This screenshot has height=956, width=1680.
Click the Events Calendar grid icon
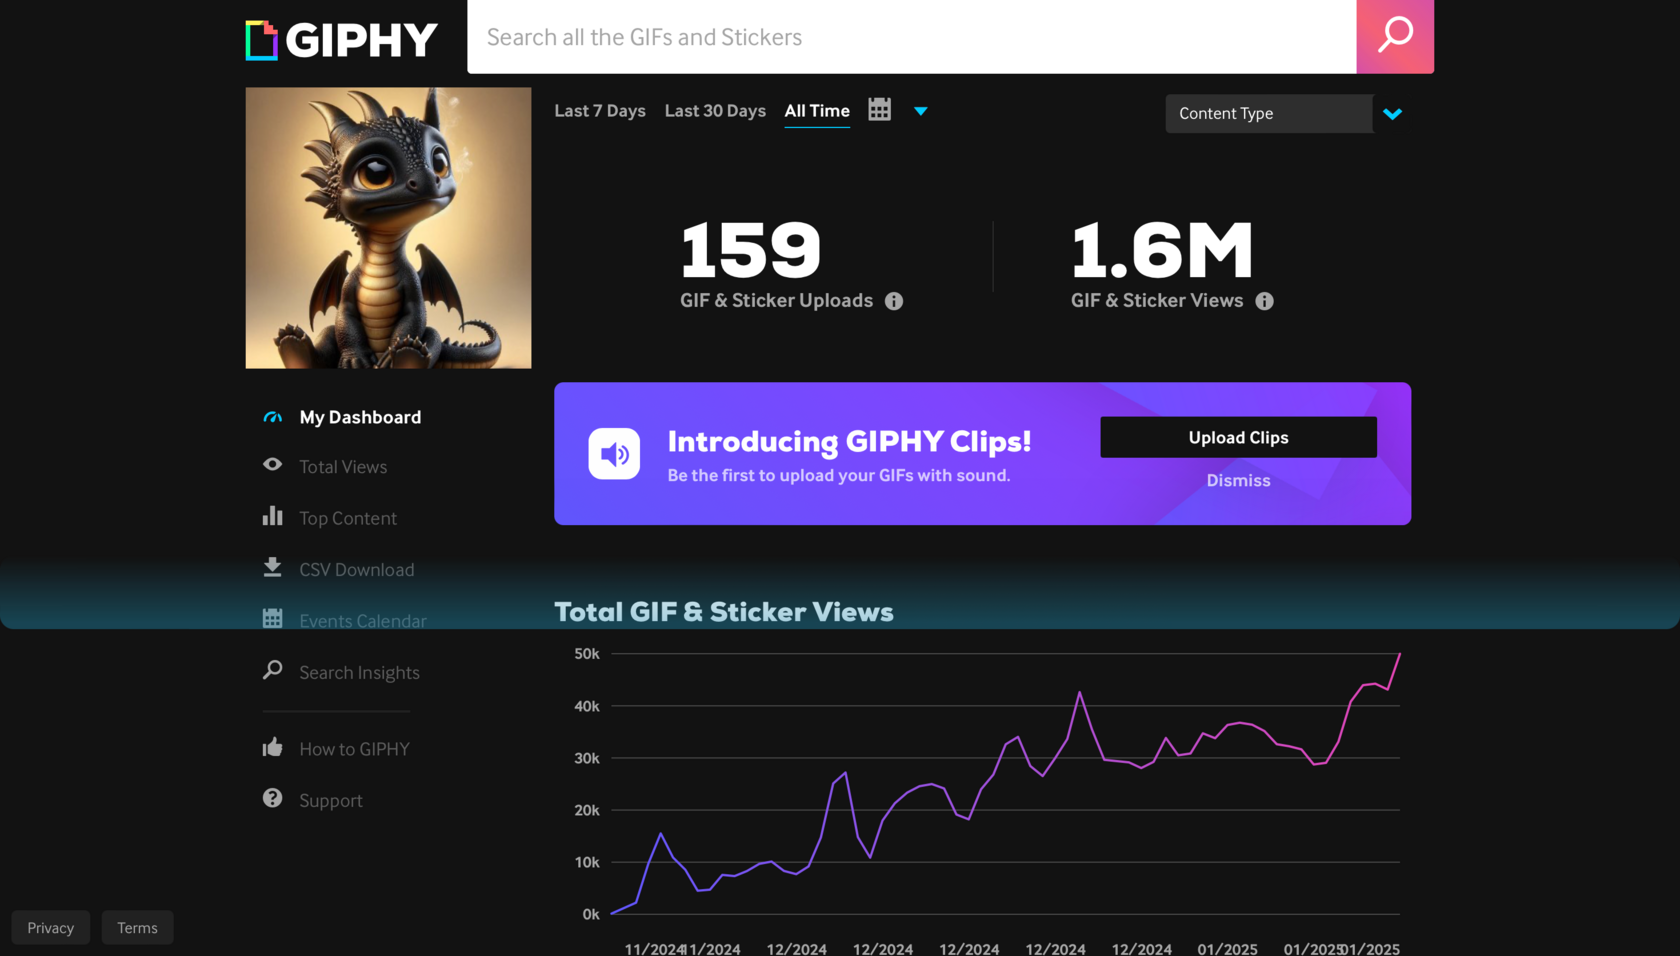click(272, 619)
